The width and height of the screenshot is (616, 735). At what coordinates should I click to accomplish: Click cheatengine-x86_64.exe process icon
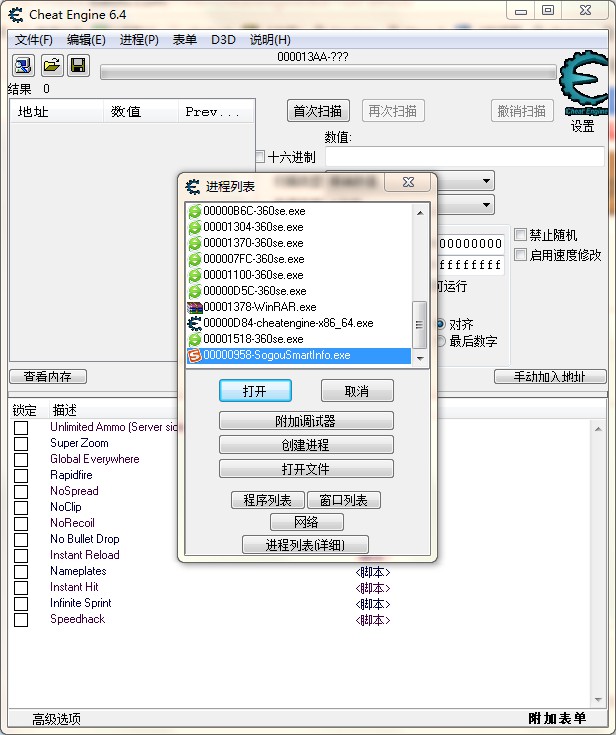click(x=195, y=323)
